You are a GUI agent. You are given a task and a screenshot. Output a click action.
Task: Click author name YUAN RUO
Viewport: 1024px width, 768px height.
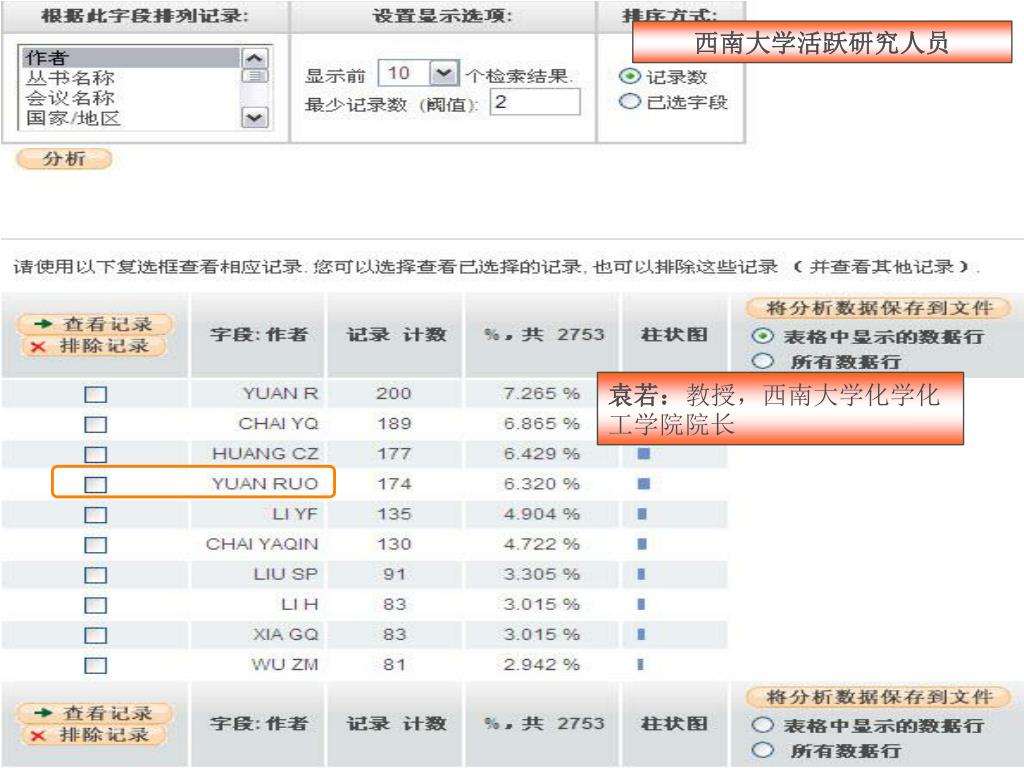[x=265, y=483]
